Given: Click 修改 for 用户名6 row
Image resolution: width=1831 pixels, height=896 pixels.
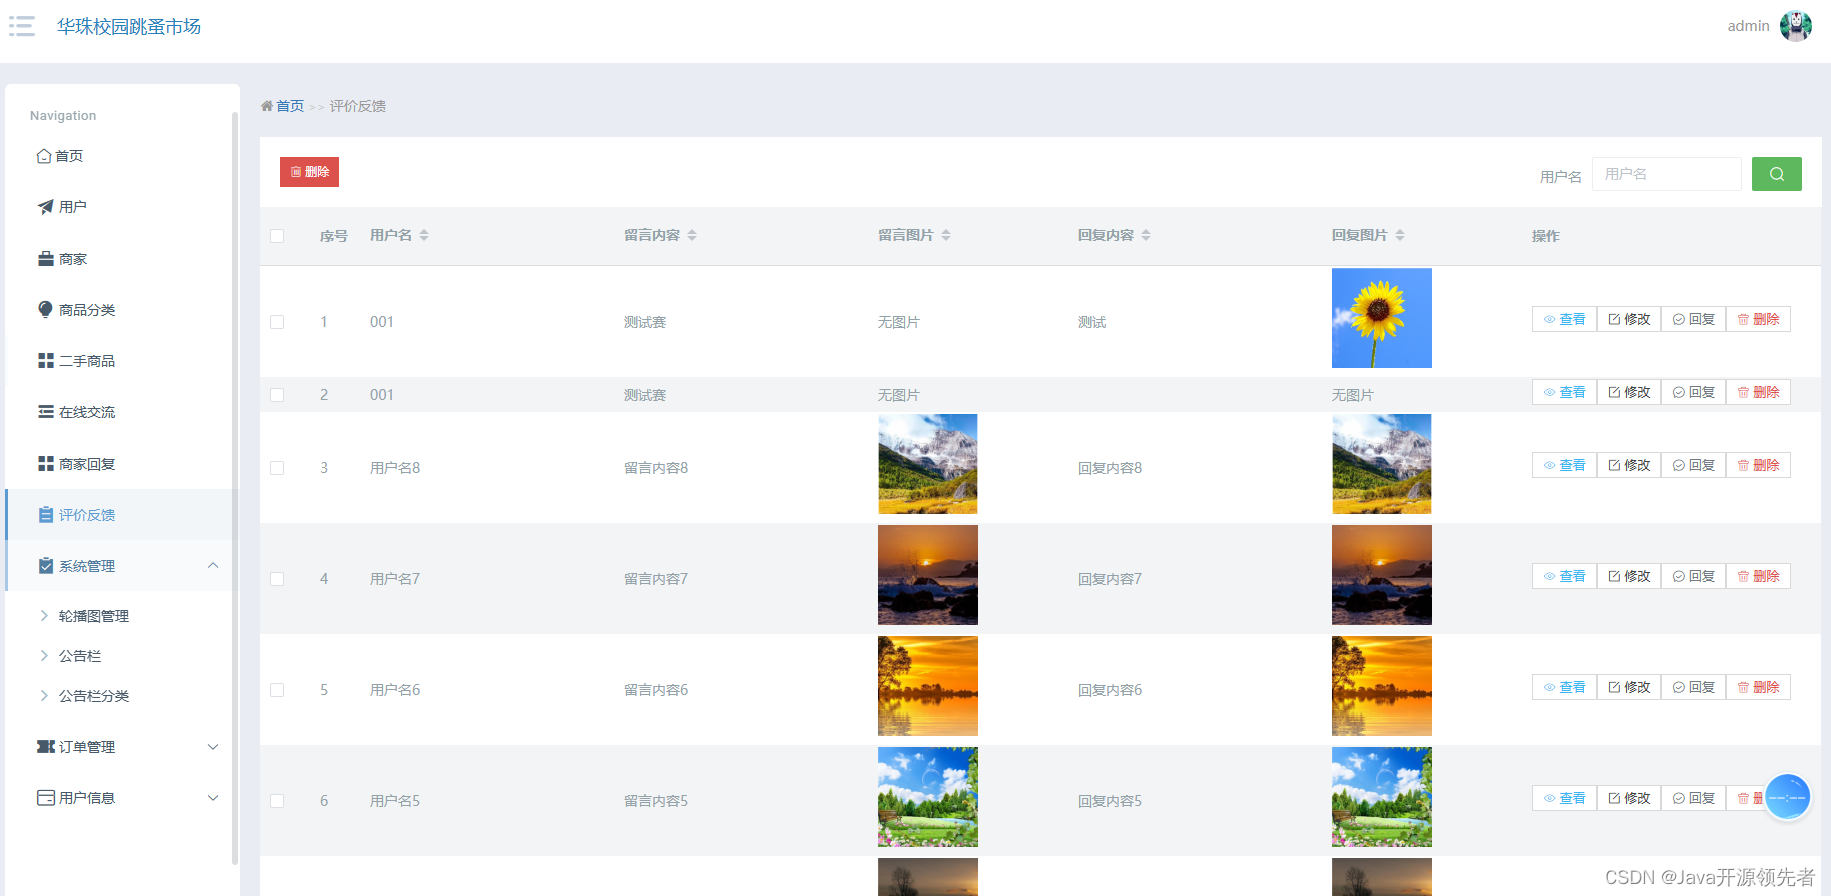Looking at the screenshot, I should [x=1629, y=687].
